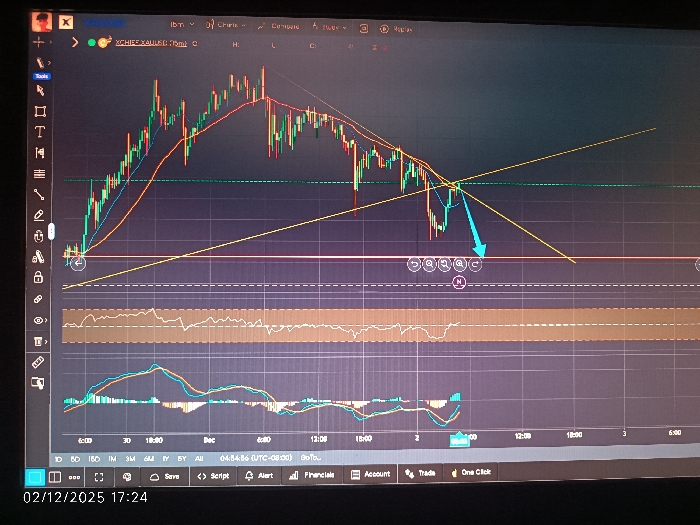This screenshot has width=700, height=525.
Task: Select the 1M time range
Action: pyautogui.click(x=112, y=458)
